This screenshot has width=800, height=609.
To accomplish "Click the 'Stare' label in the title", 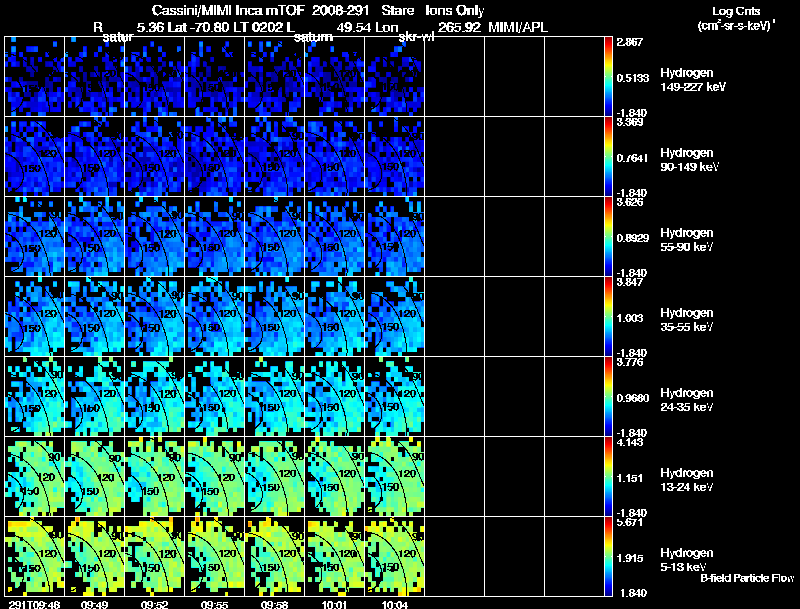I will (x=398, y=11).
